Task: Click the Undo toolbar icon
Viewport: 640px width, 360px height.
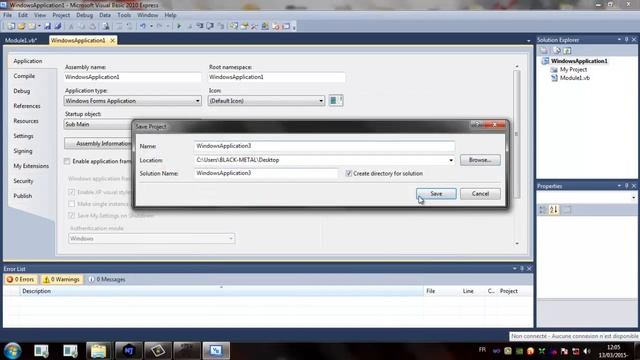Action: coord(143,26)
